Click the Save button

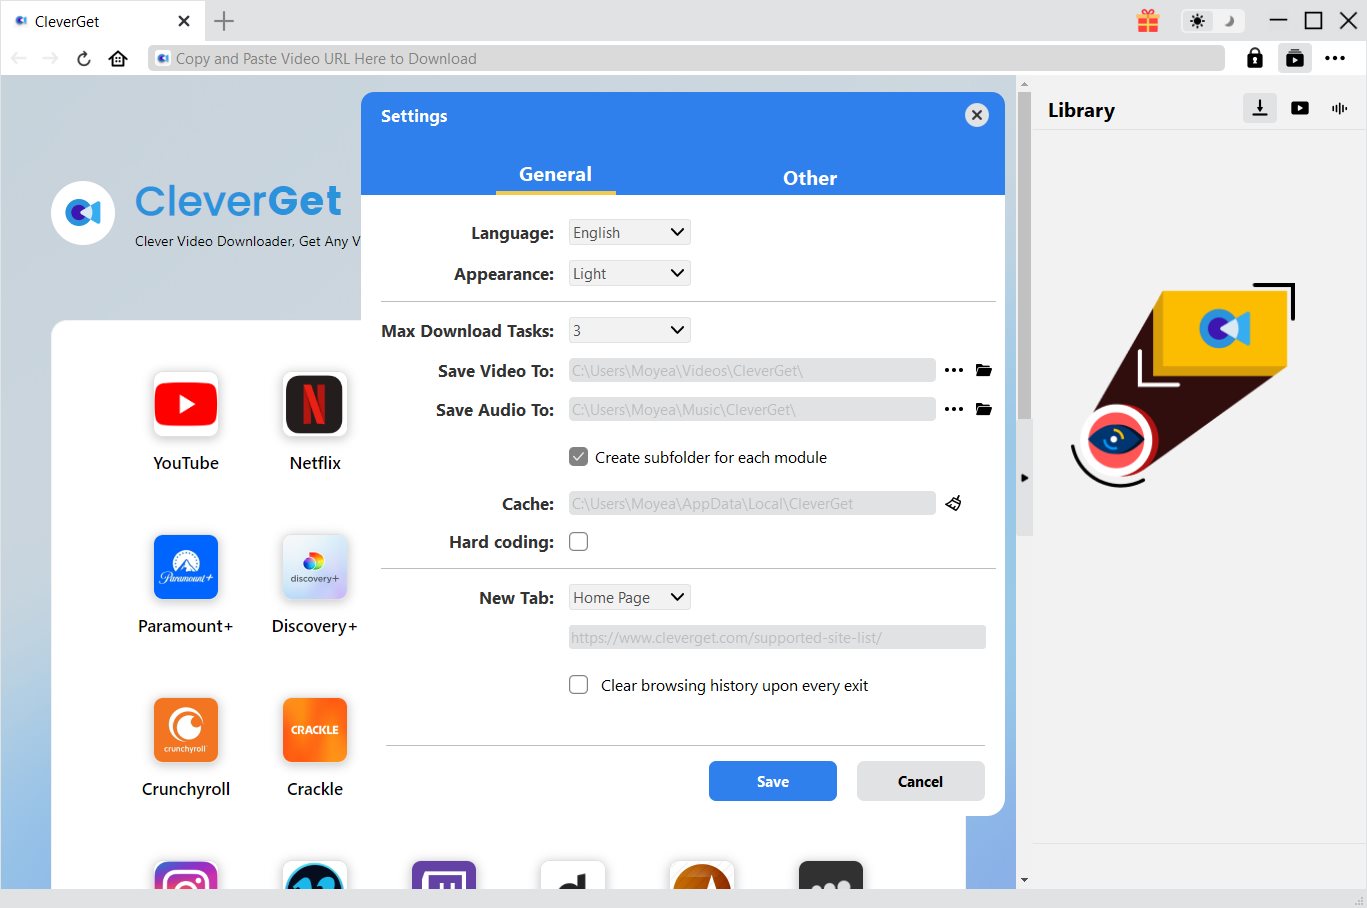click(x=772, y=781)
